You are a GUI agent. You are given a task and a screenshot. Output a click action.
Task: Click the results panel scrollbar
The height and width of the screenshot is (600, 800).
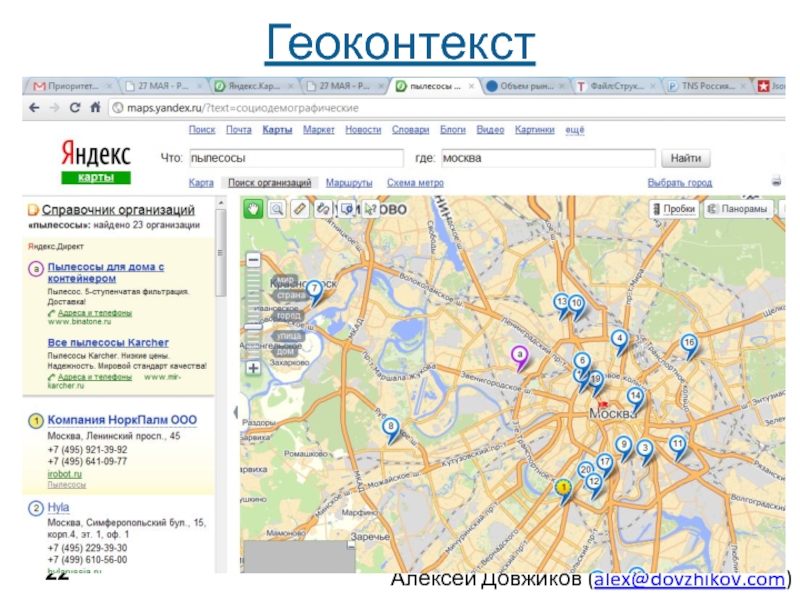220,253
